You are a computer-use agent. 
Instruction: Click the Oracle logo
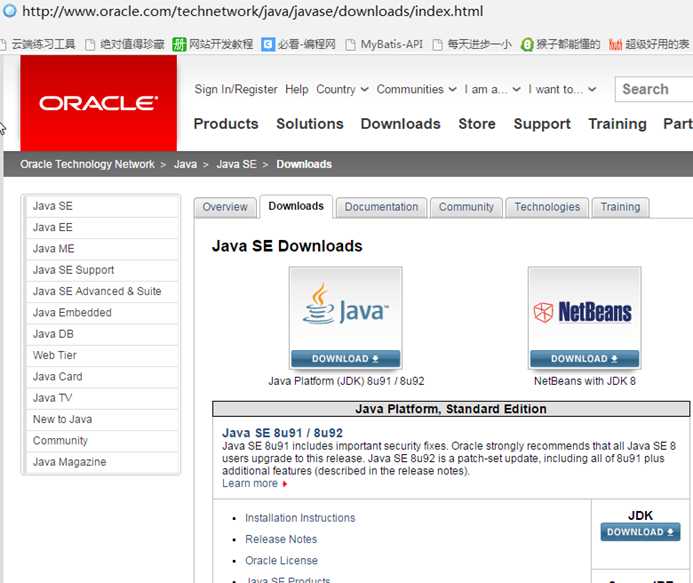(x=98, y=103)
